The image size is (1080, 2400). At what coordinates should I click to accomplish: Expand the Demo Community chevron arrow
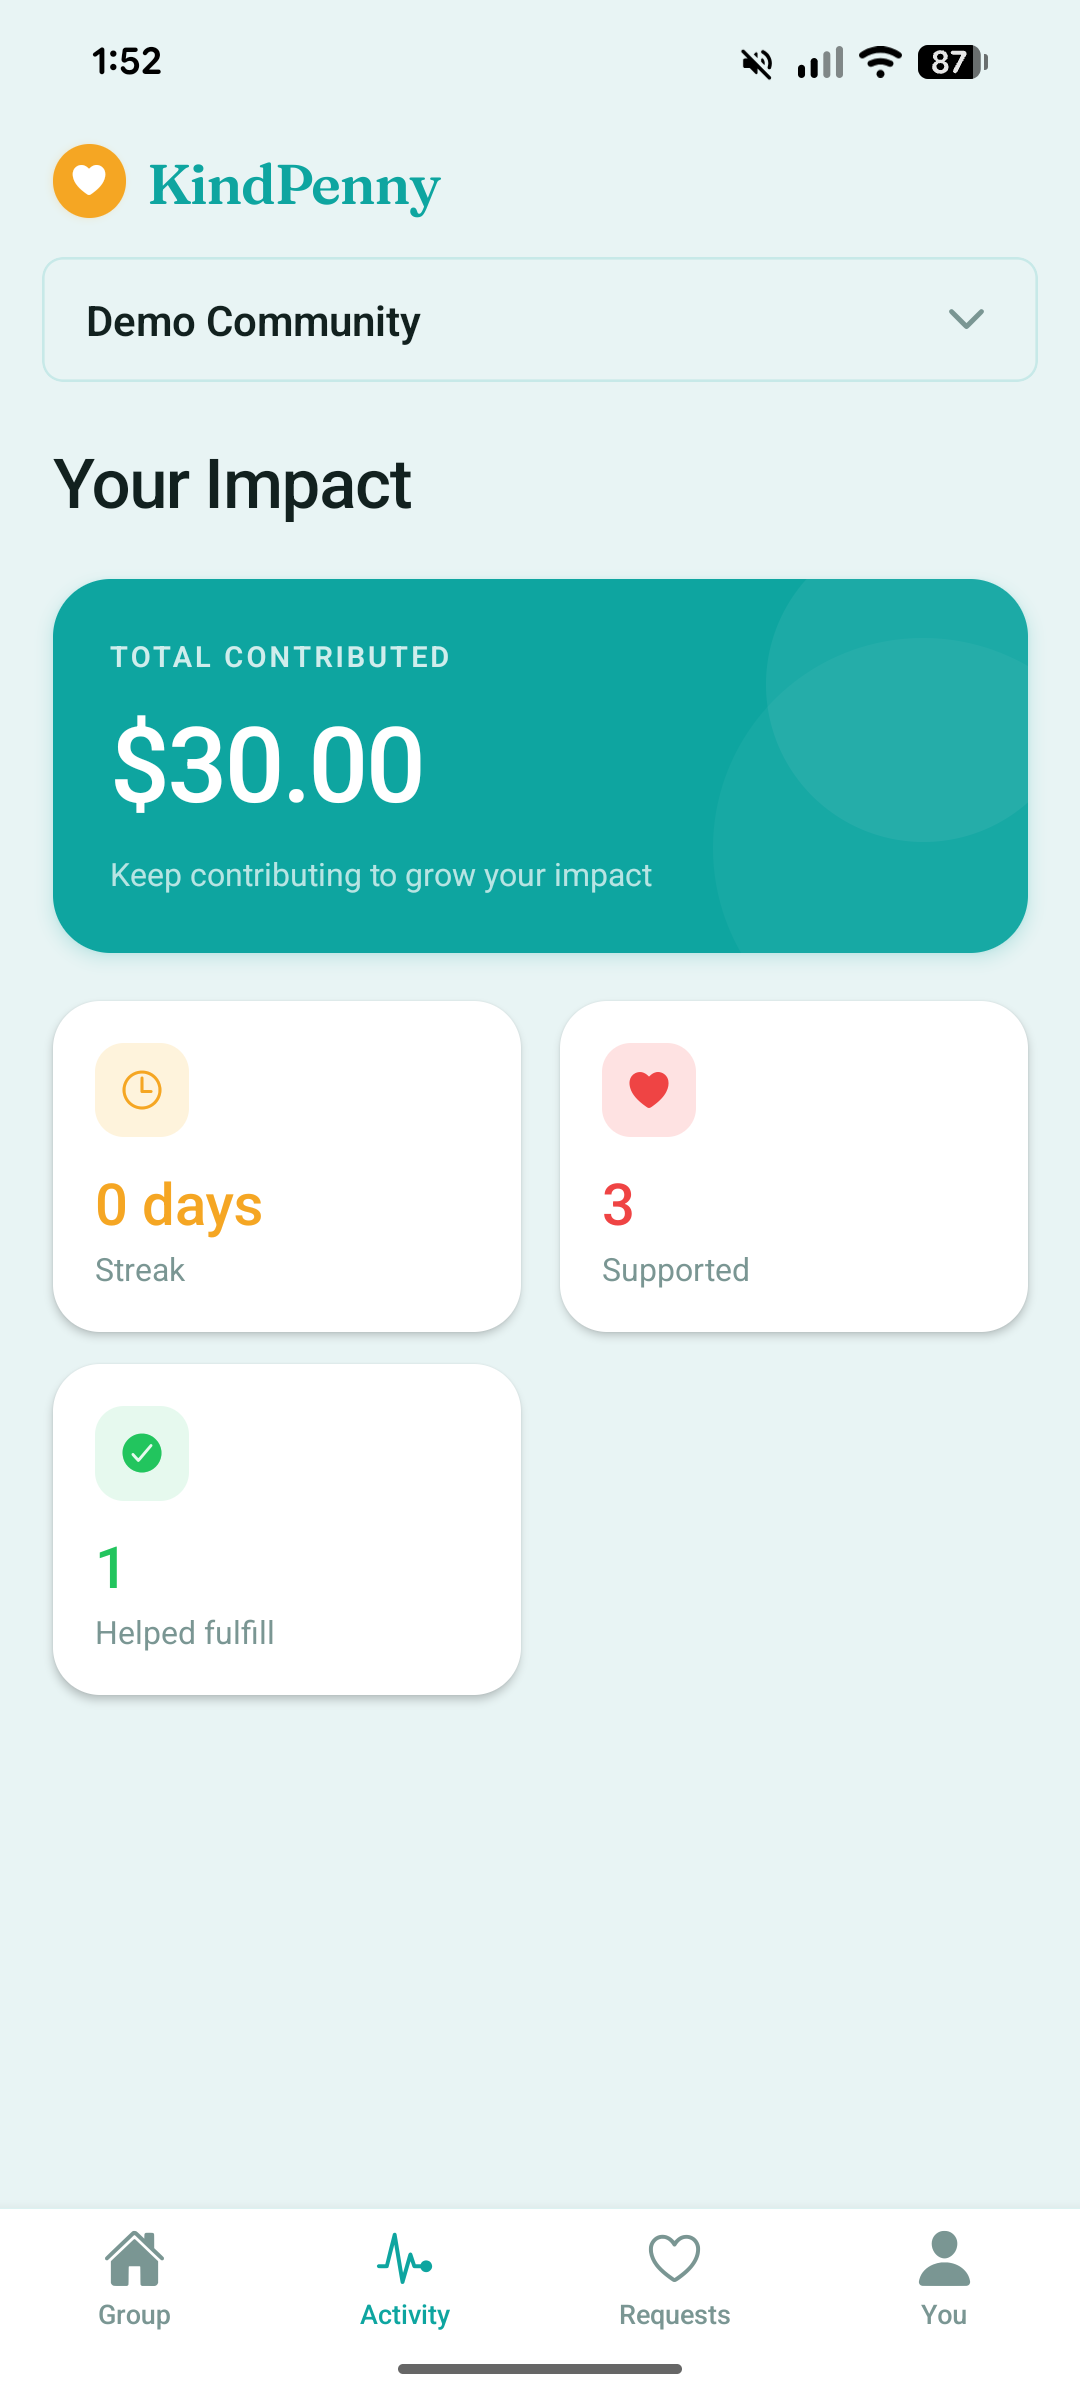point(966,319)
